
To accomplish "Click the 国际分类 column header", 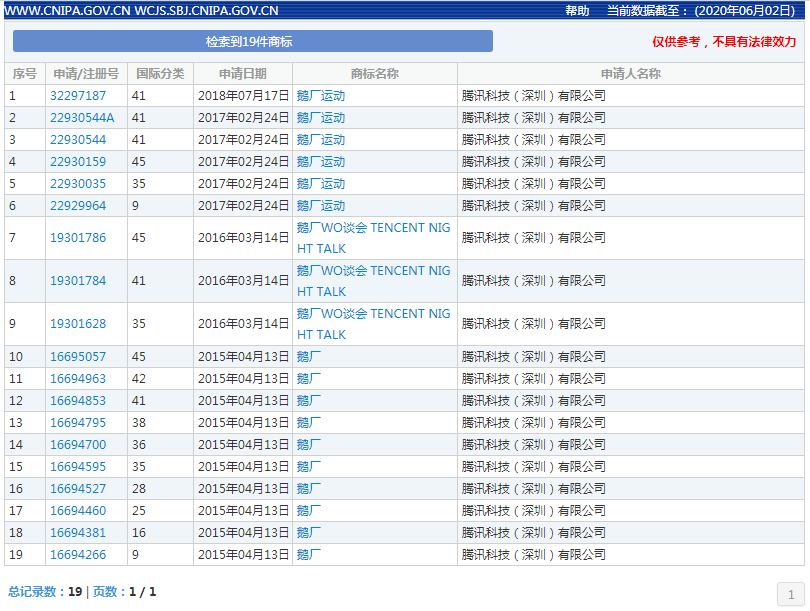I will [x=160, y=74].
